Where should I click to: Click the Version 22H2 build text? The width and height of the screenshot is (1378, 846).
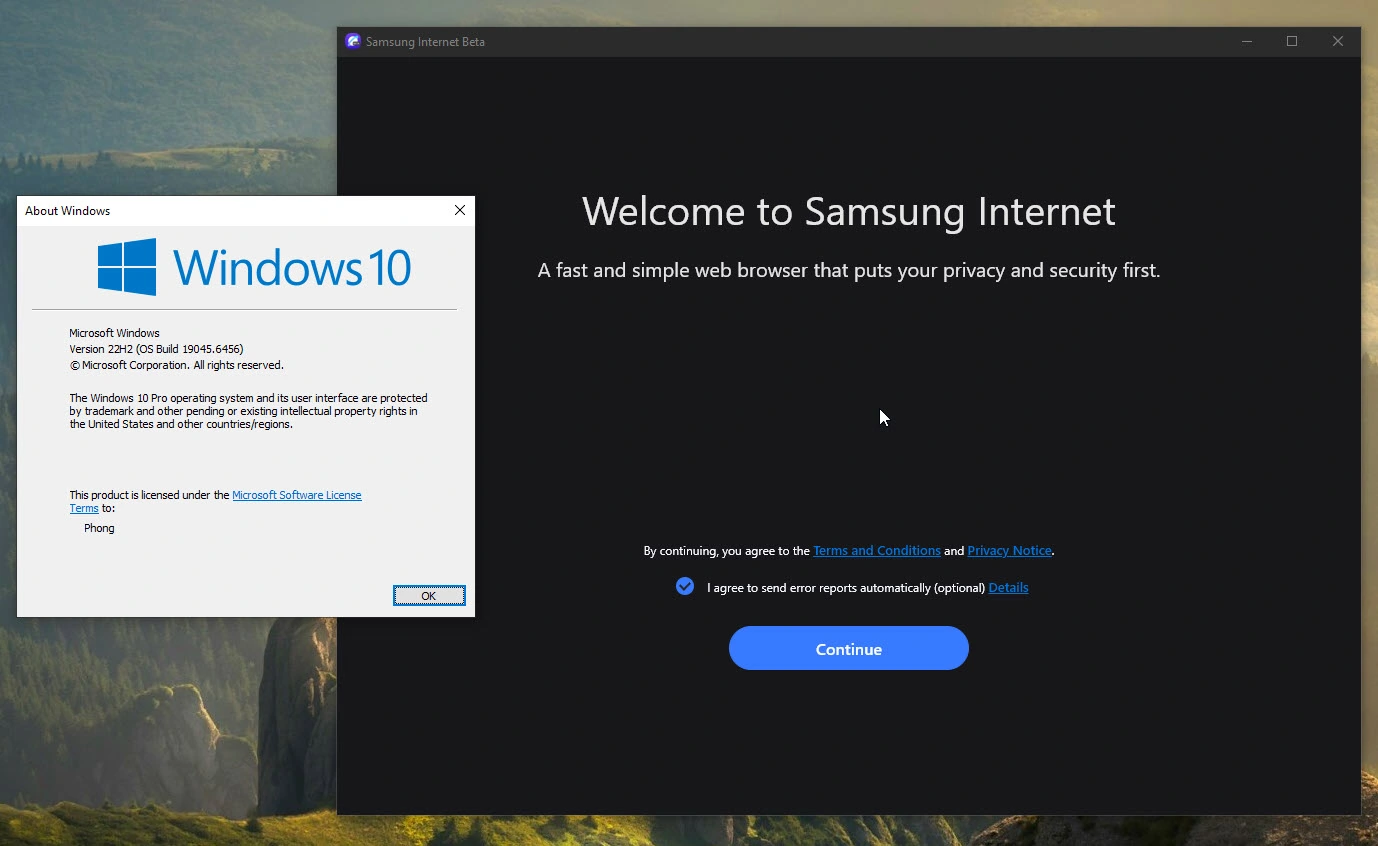pyautogui.click(x=156, y=349)
